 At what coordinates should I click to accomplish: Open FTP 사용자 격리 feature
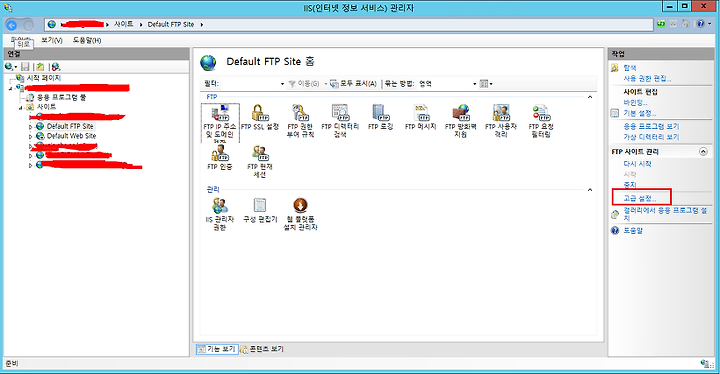501,122
